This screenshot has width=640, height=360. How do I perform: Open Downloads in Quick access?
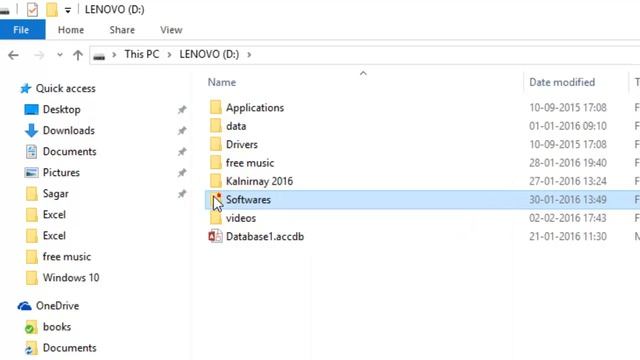coord(69,131)
